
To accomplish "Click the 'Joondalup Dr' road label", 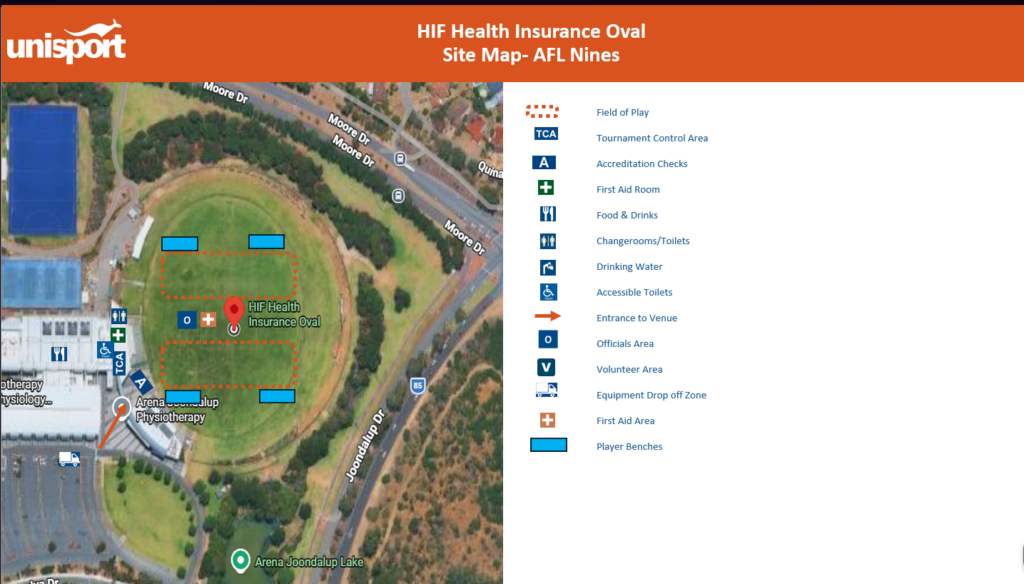I will coord(365,446).
